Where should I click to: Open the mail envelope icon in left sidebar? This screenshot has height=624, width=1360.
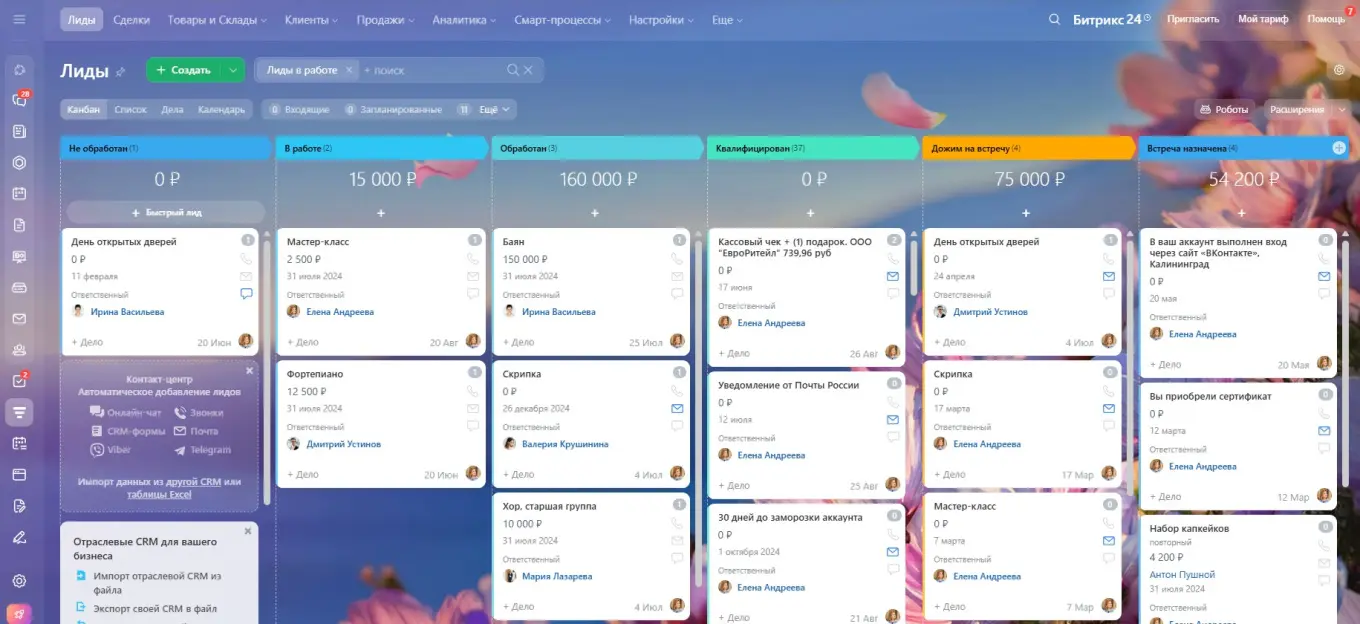(x=19, y=318)
